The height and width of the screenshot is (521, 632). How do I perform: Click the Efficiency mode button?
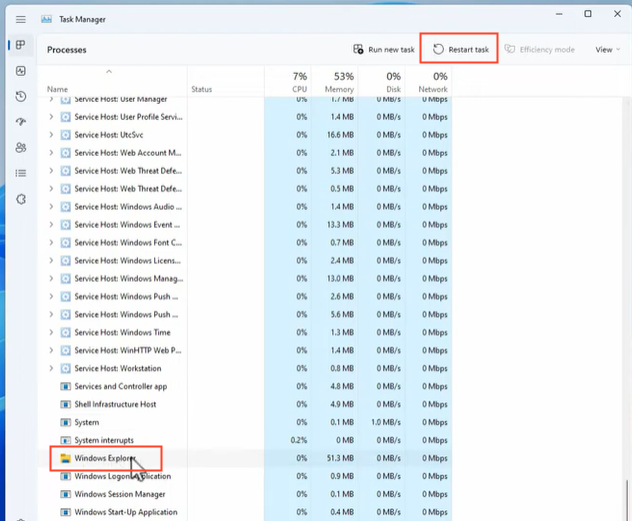tap(540, 49)
